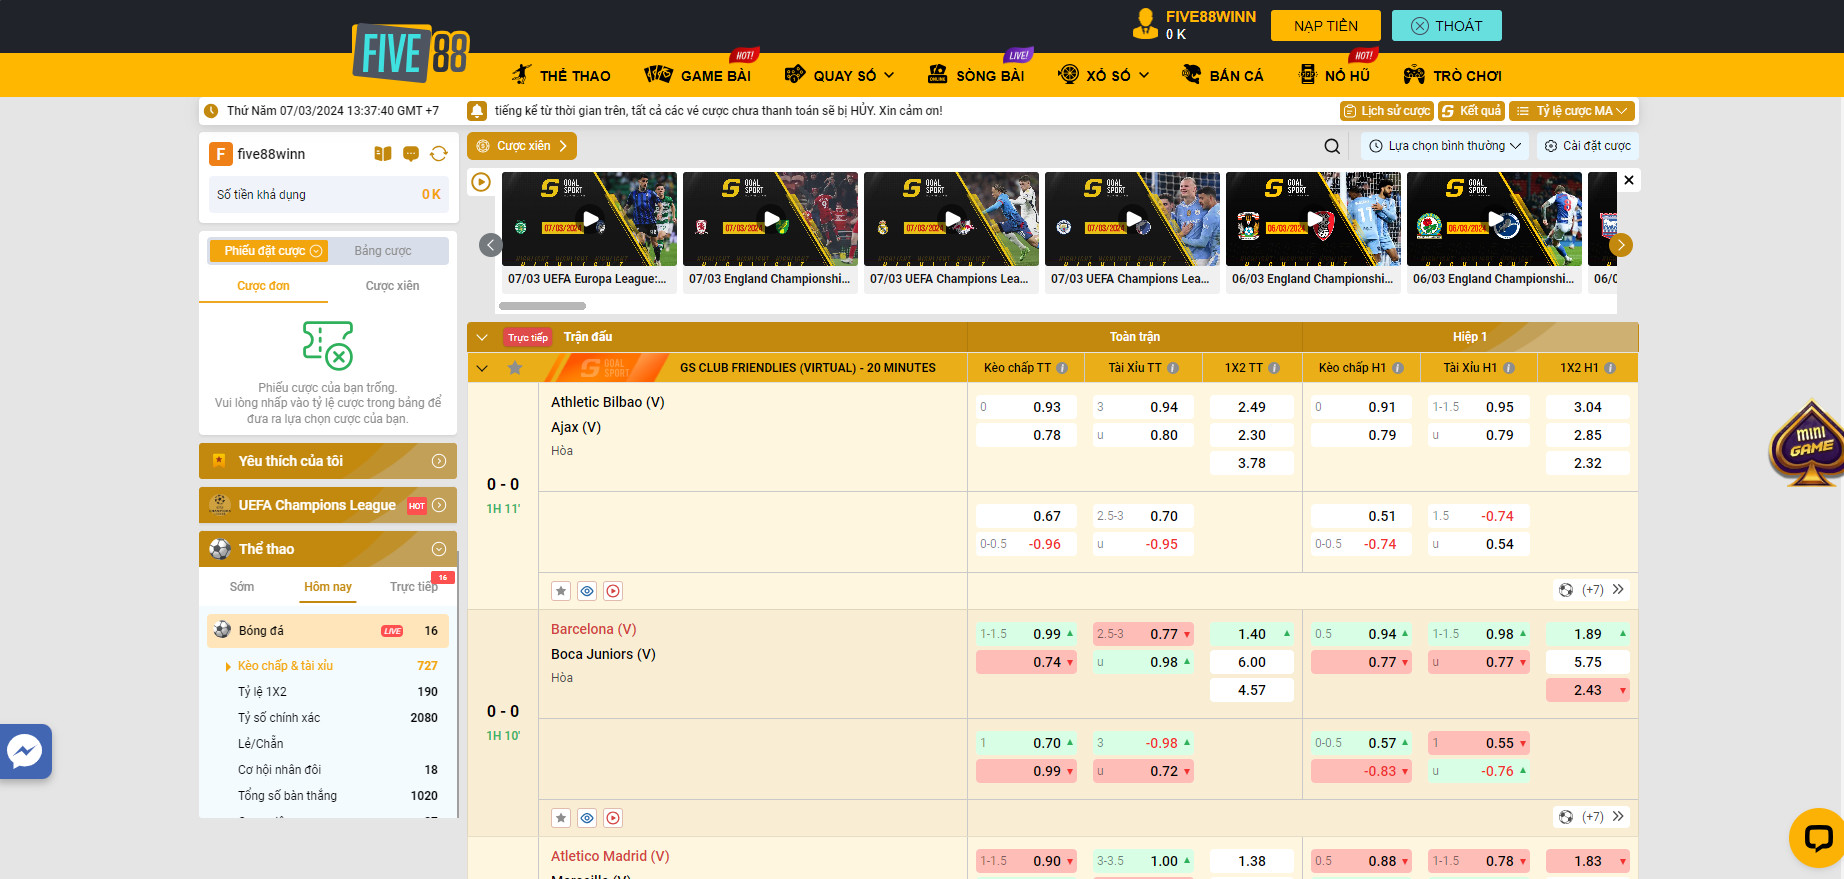
Task: Click the Cược xiên orange button
Action: [522, 146]
